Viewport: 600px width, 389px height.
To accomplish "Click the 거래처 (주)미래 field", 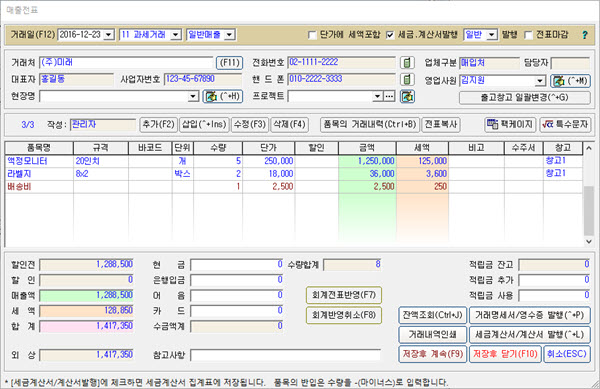I will point(126,62).
